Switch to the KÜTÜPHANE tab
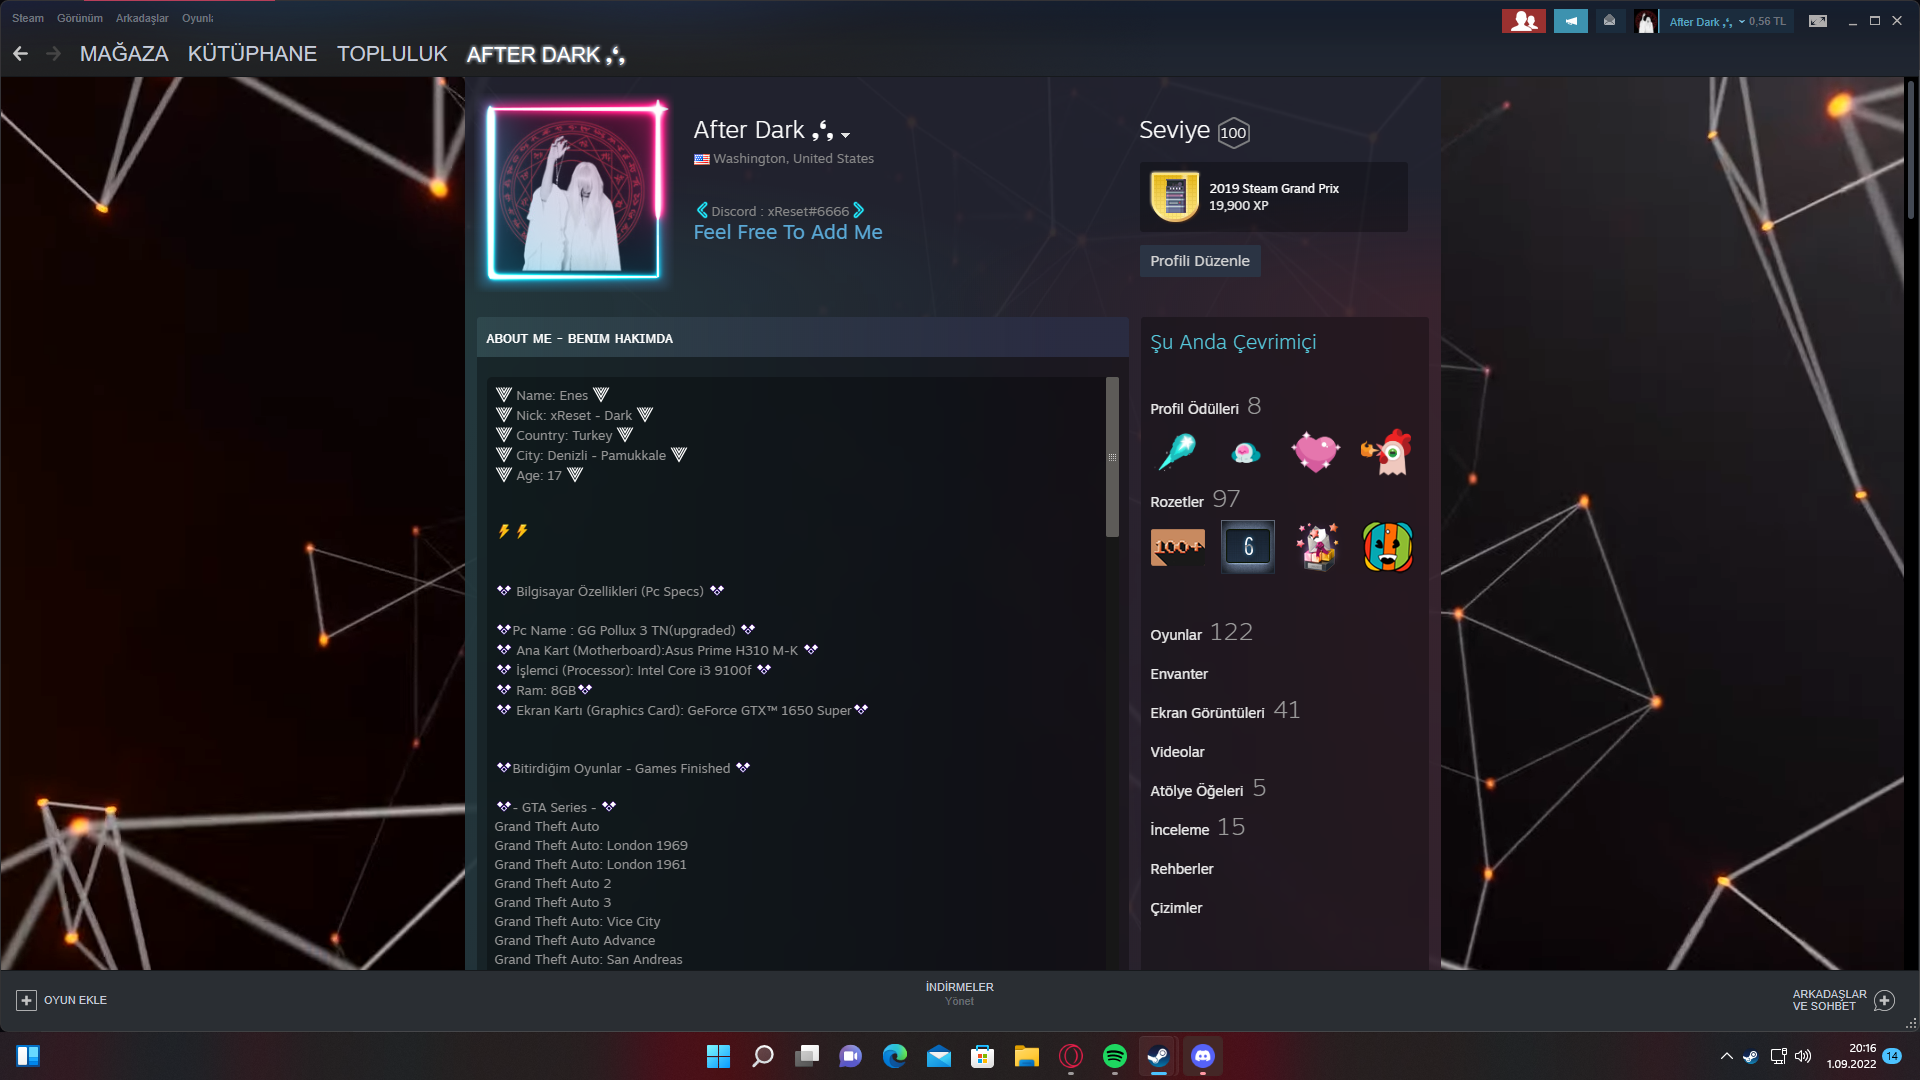 pyautogui.click(x=252, y=54)
